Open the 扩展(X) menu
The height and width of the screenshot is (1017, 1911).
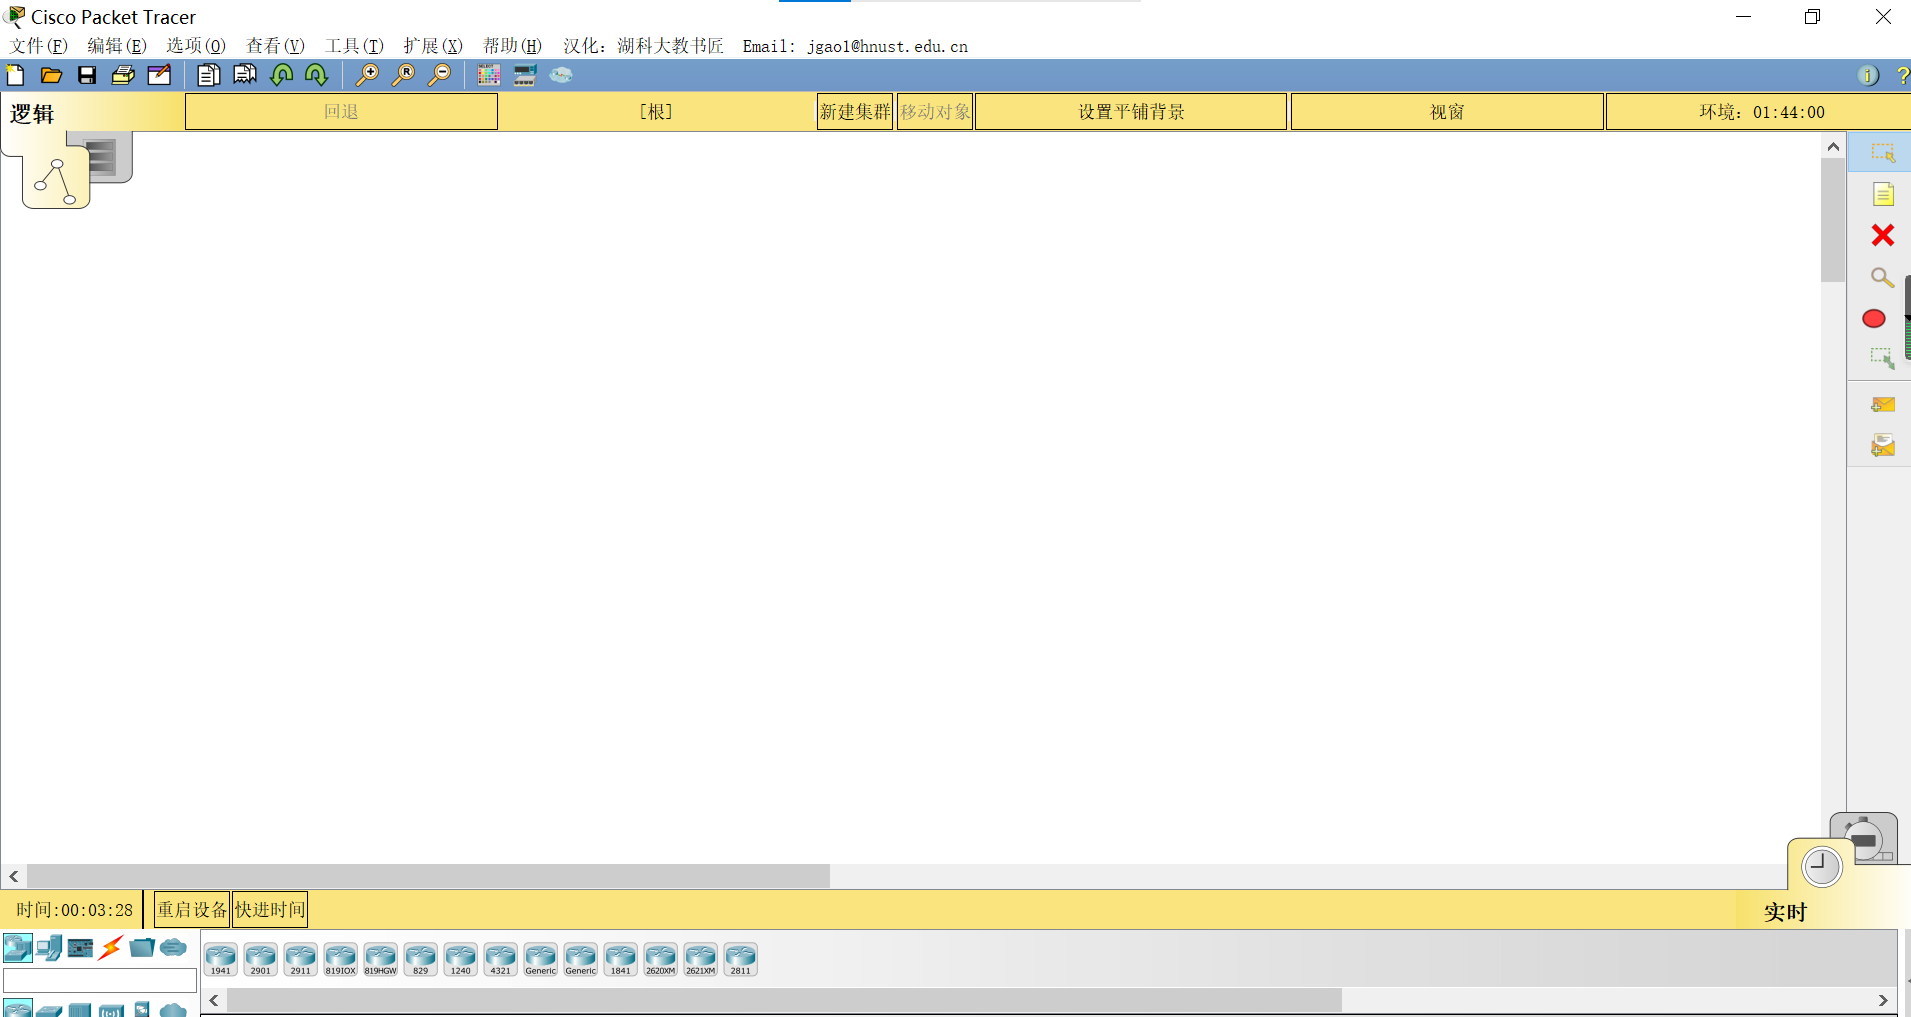click(433, 46)
